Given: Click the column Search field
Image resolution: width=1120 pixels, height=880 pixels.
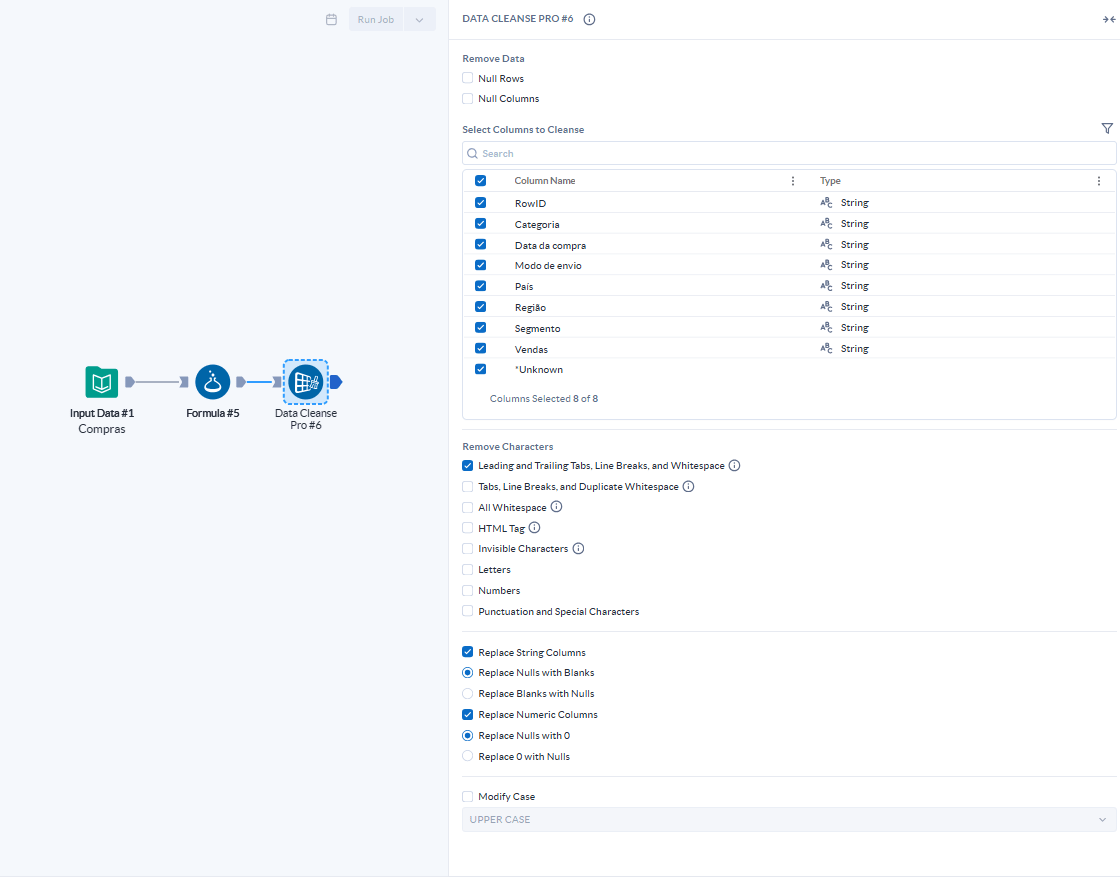Looking at the screenshot, I should tap(788, 153).
